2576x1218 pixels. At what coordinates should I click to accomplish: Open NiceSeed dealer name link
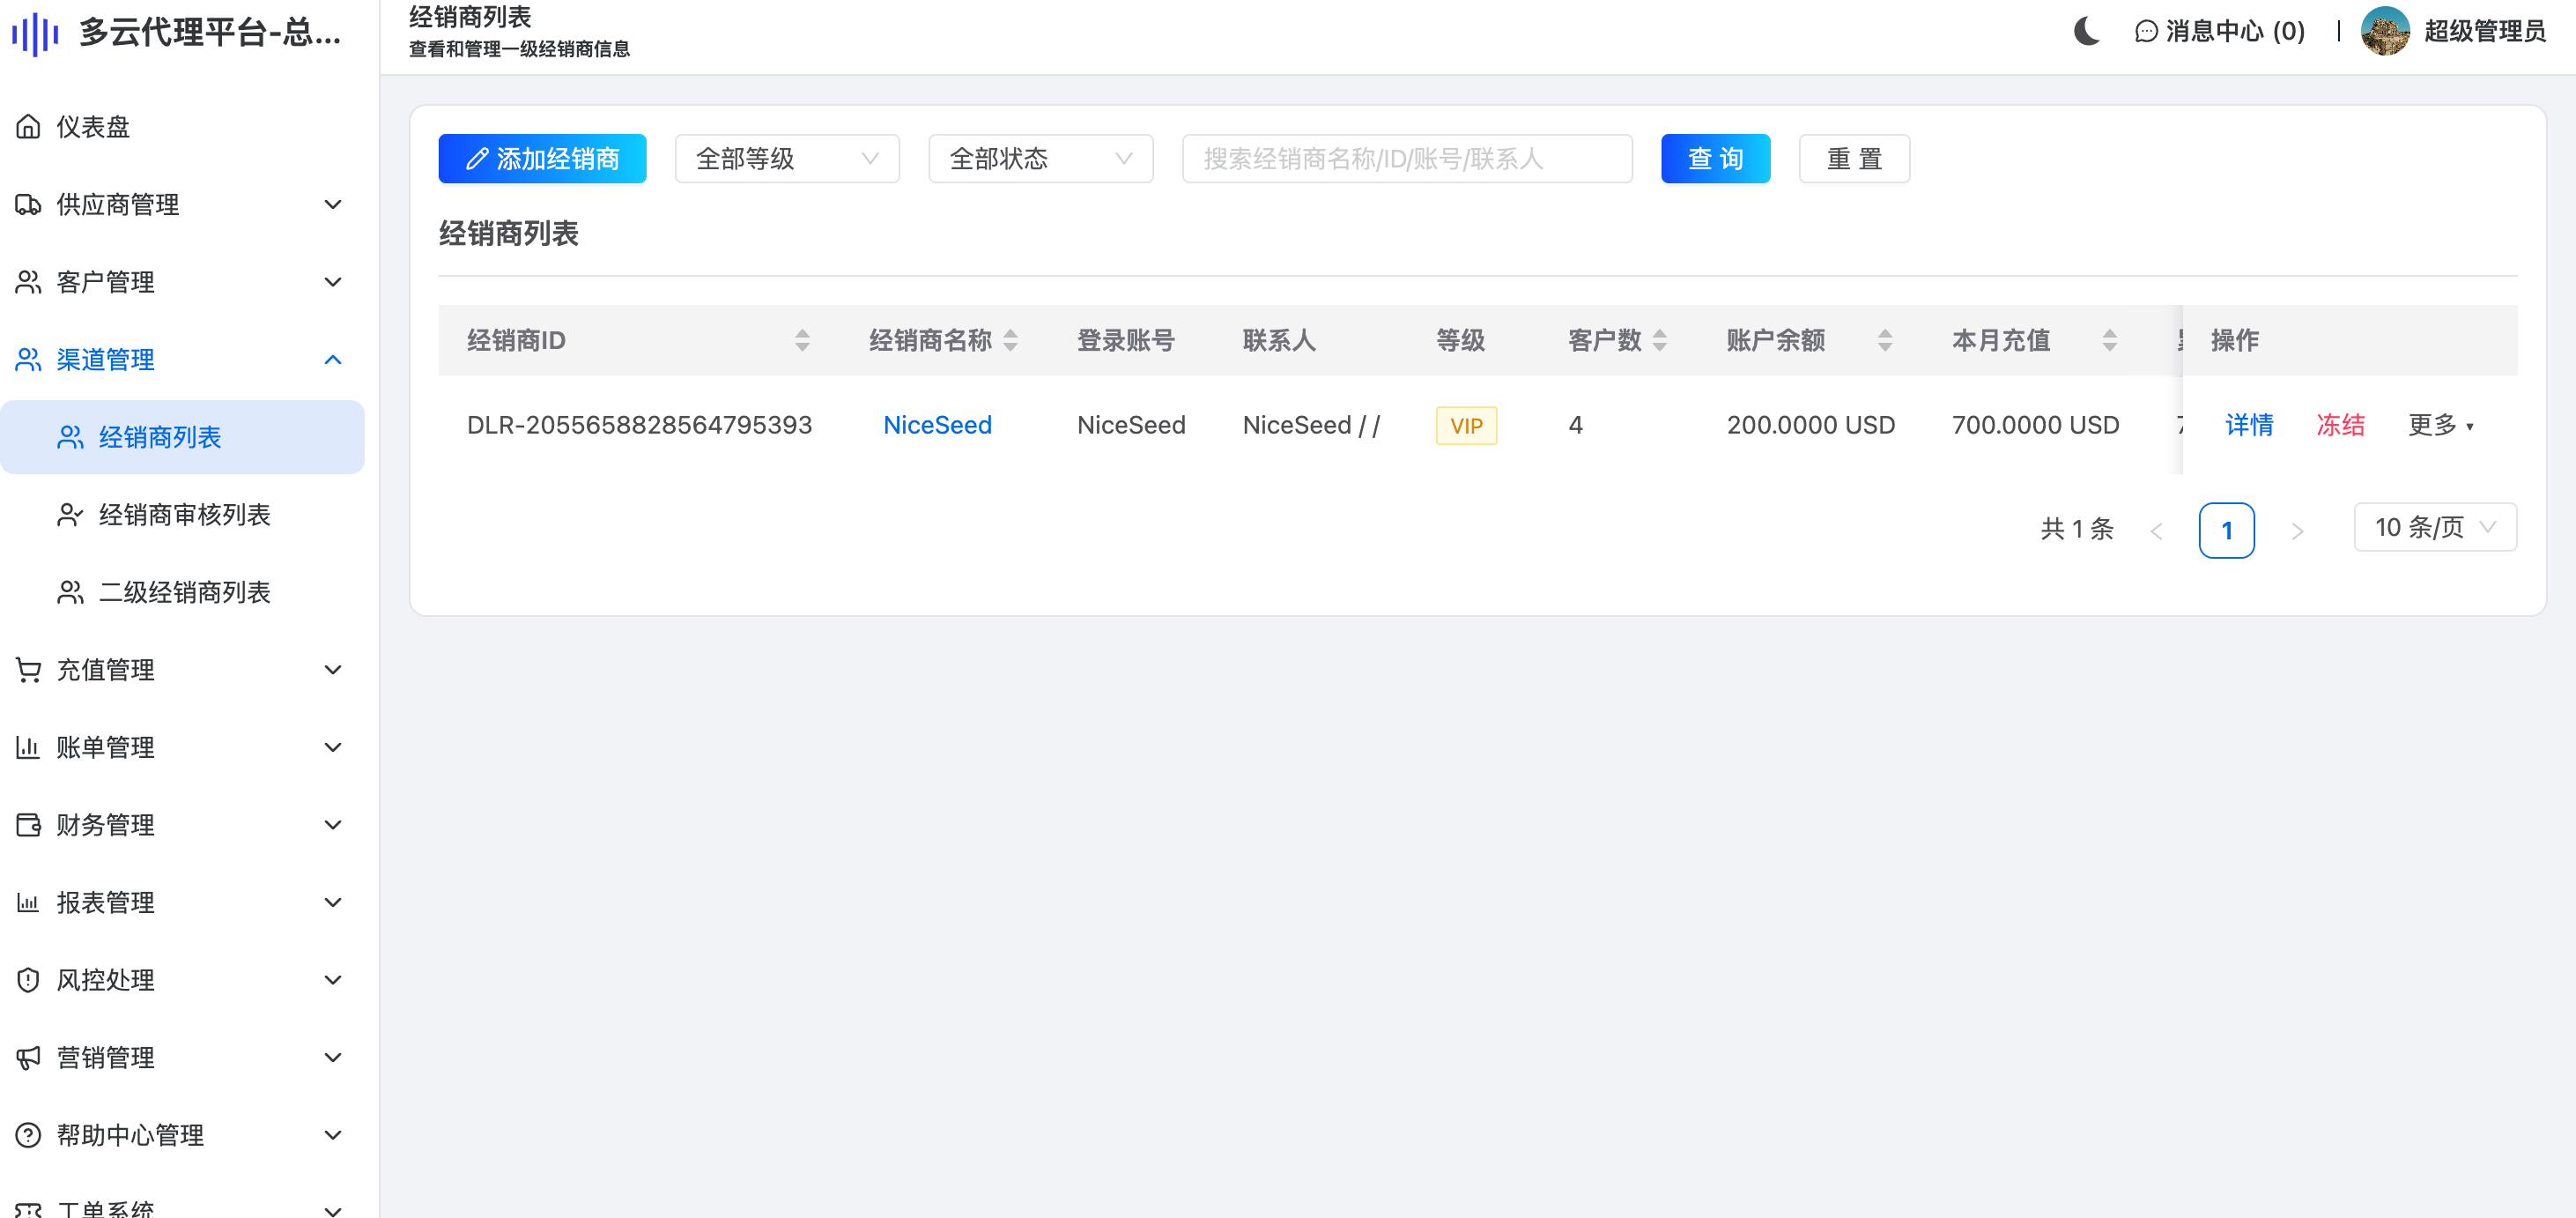pos(937,425)
